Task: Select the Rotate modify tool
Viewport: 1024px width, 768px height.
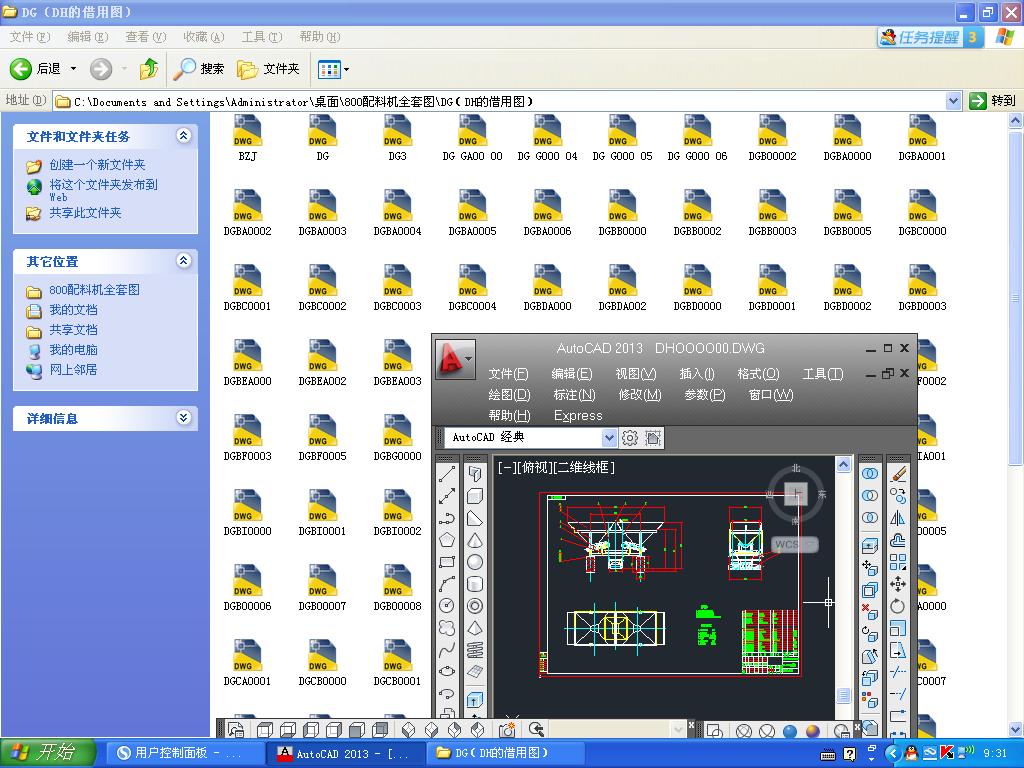Action: click(x=899, y=606)
